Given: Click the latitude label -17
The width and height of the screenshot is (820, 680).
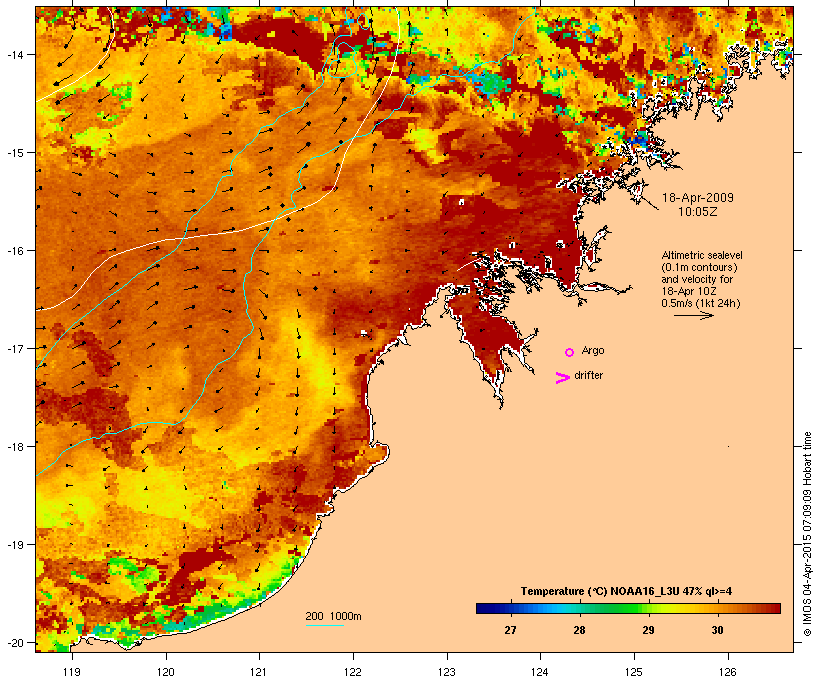Looking at the screenshot, I should coord(15,348).
